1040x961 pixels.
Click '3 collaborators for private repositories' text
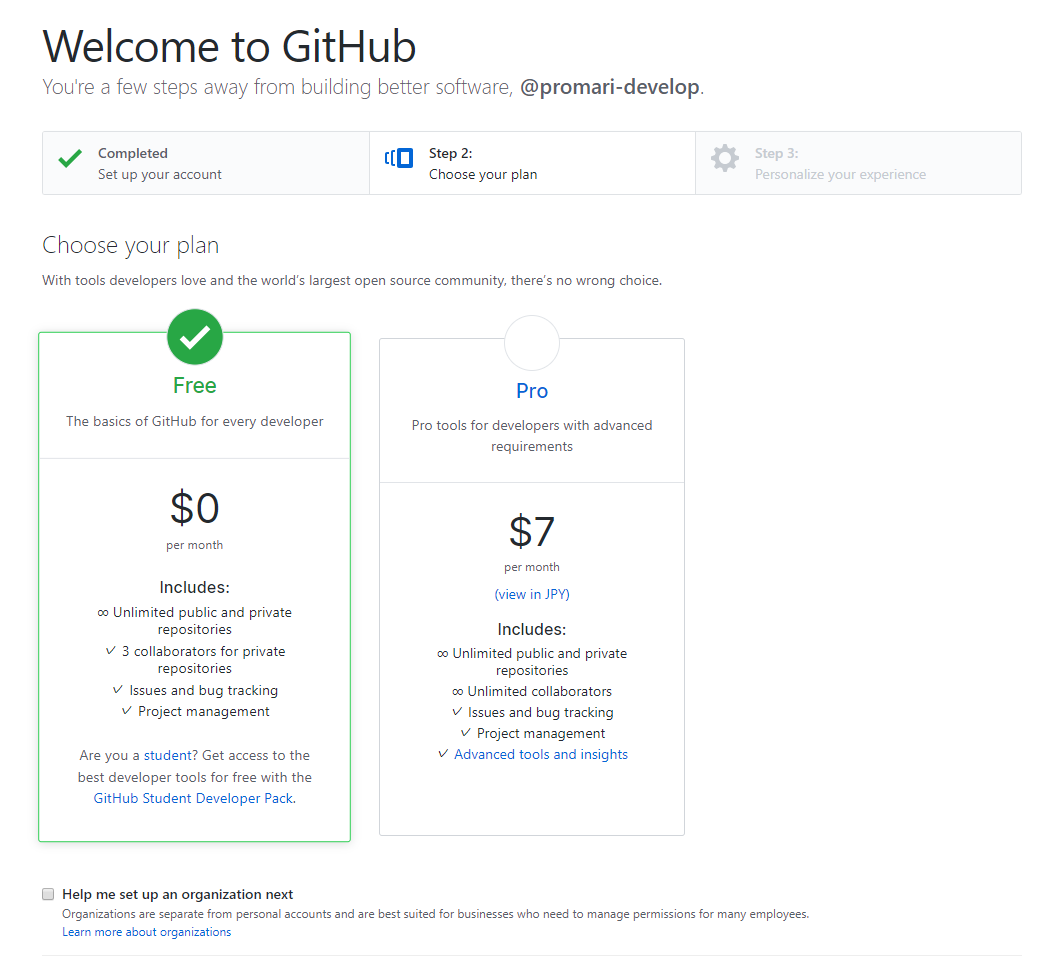click(x=203, y=660)
